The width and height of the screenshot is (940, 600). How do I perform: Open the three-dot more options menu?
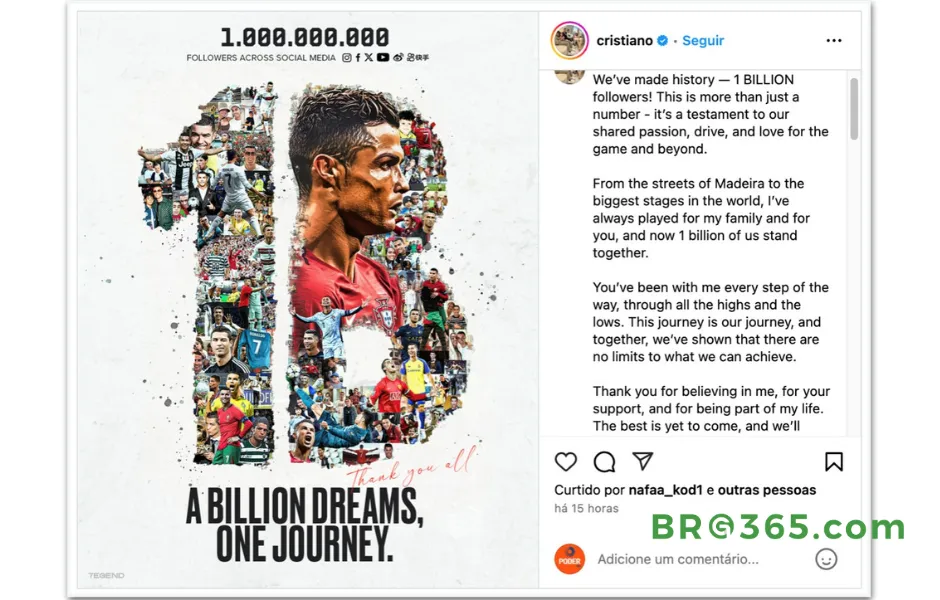pyautogui.click(x=834, y=41)
